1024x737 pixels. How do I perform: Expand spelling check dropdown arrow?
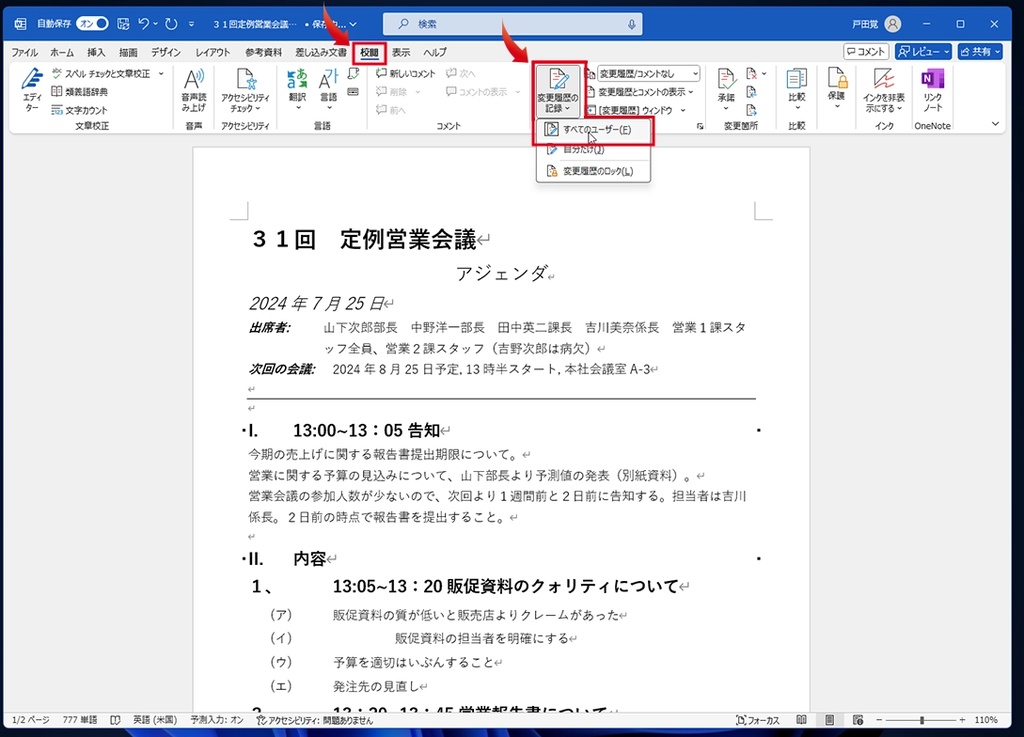click(161, 74)
